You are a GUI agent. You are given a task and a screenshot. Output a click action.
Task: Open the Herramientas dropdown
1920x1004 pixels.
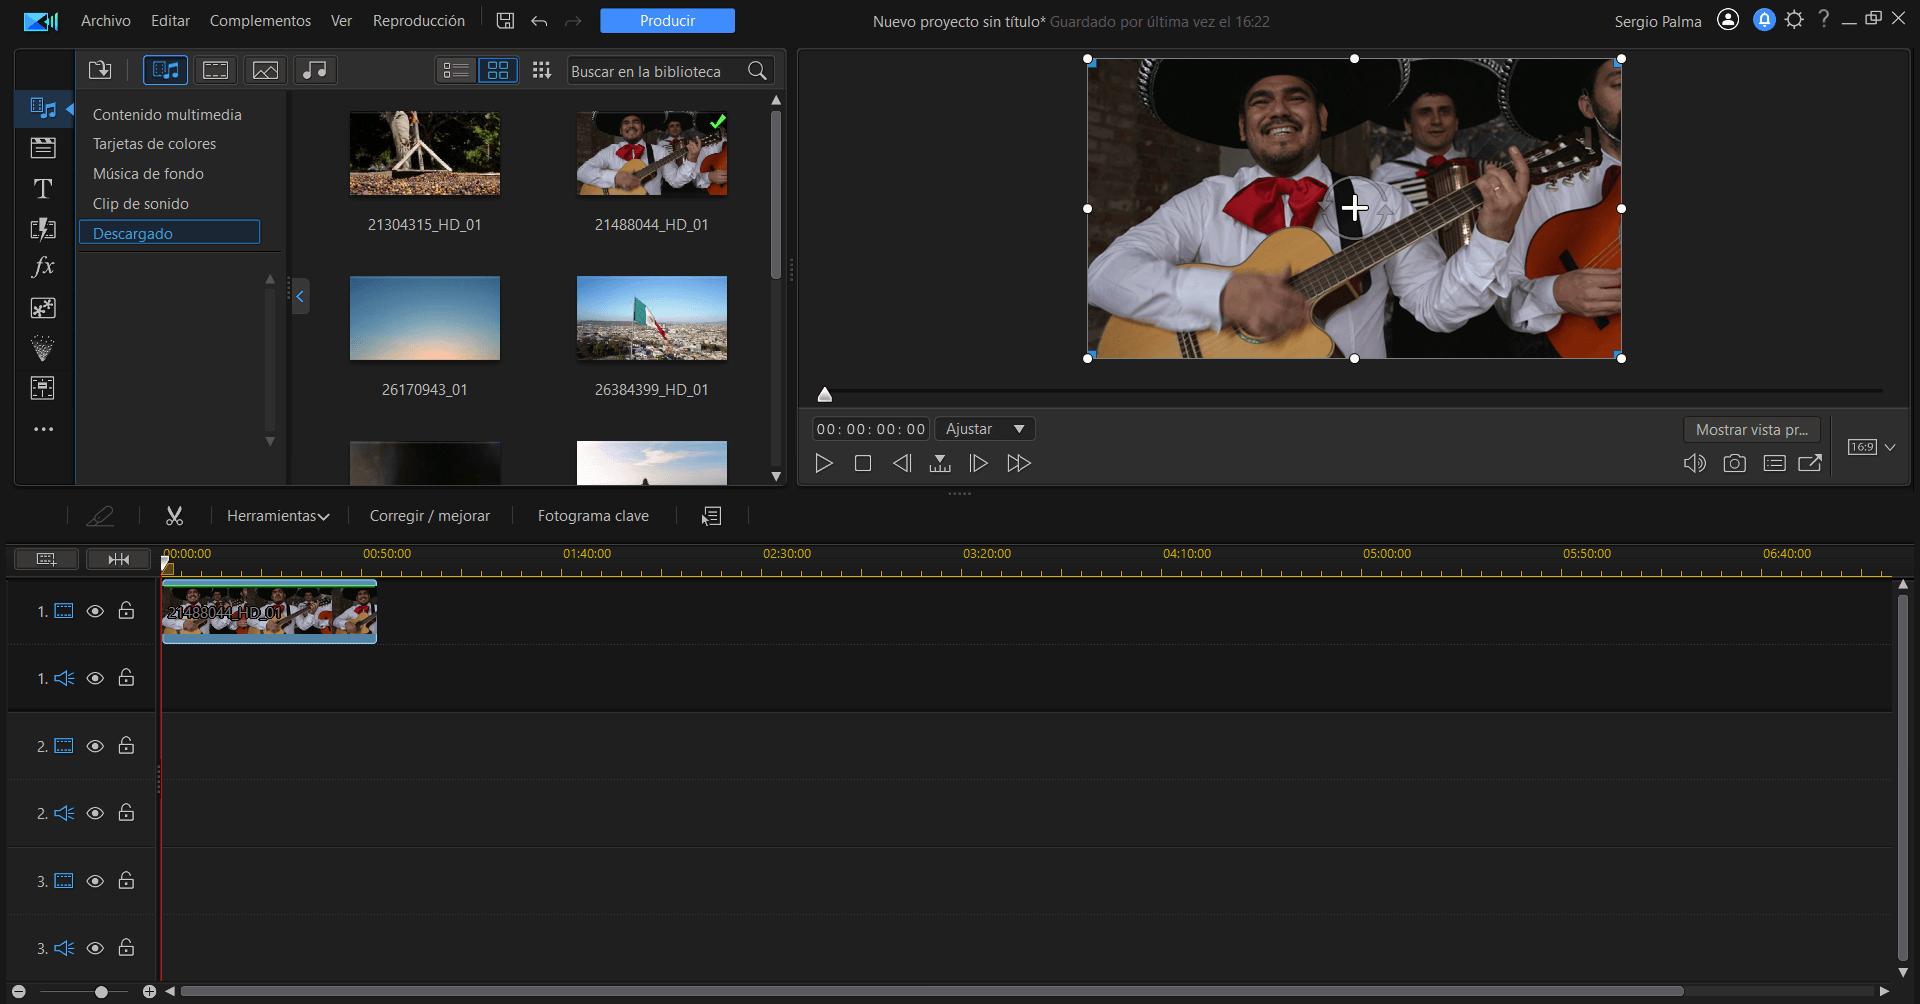[277, 516]
